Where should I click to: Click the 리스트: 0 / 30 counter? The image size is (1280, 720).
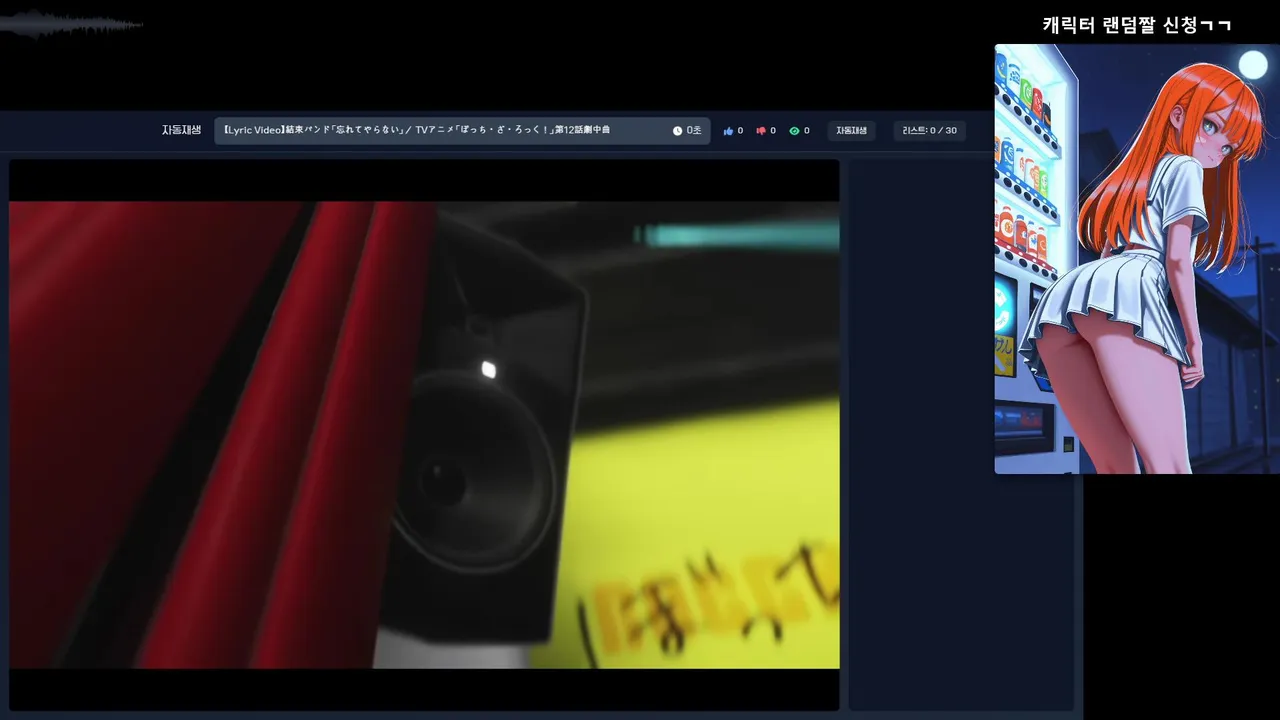click(929, 131)
